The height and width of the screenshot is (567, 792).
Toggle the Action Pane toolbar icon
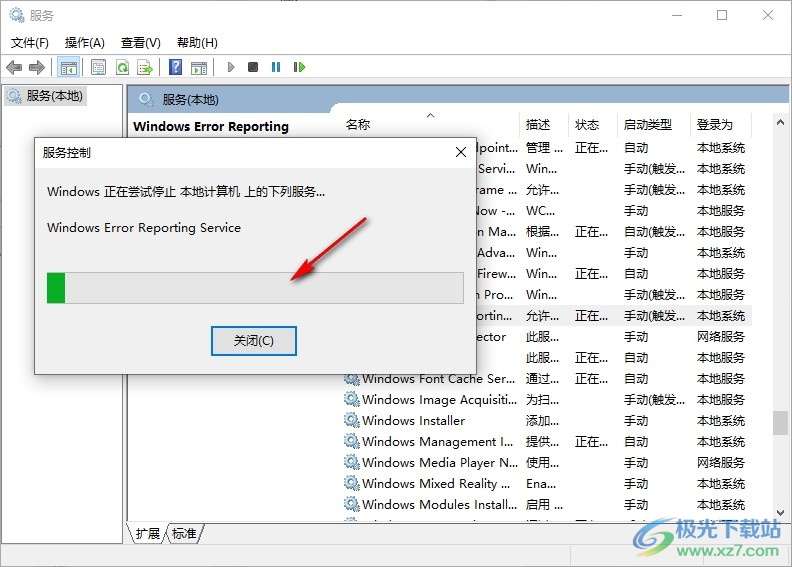[199, 67]
